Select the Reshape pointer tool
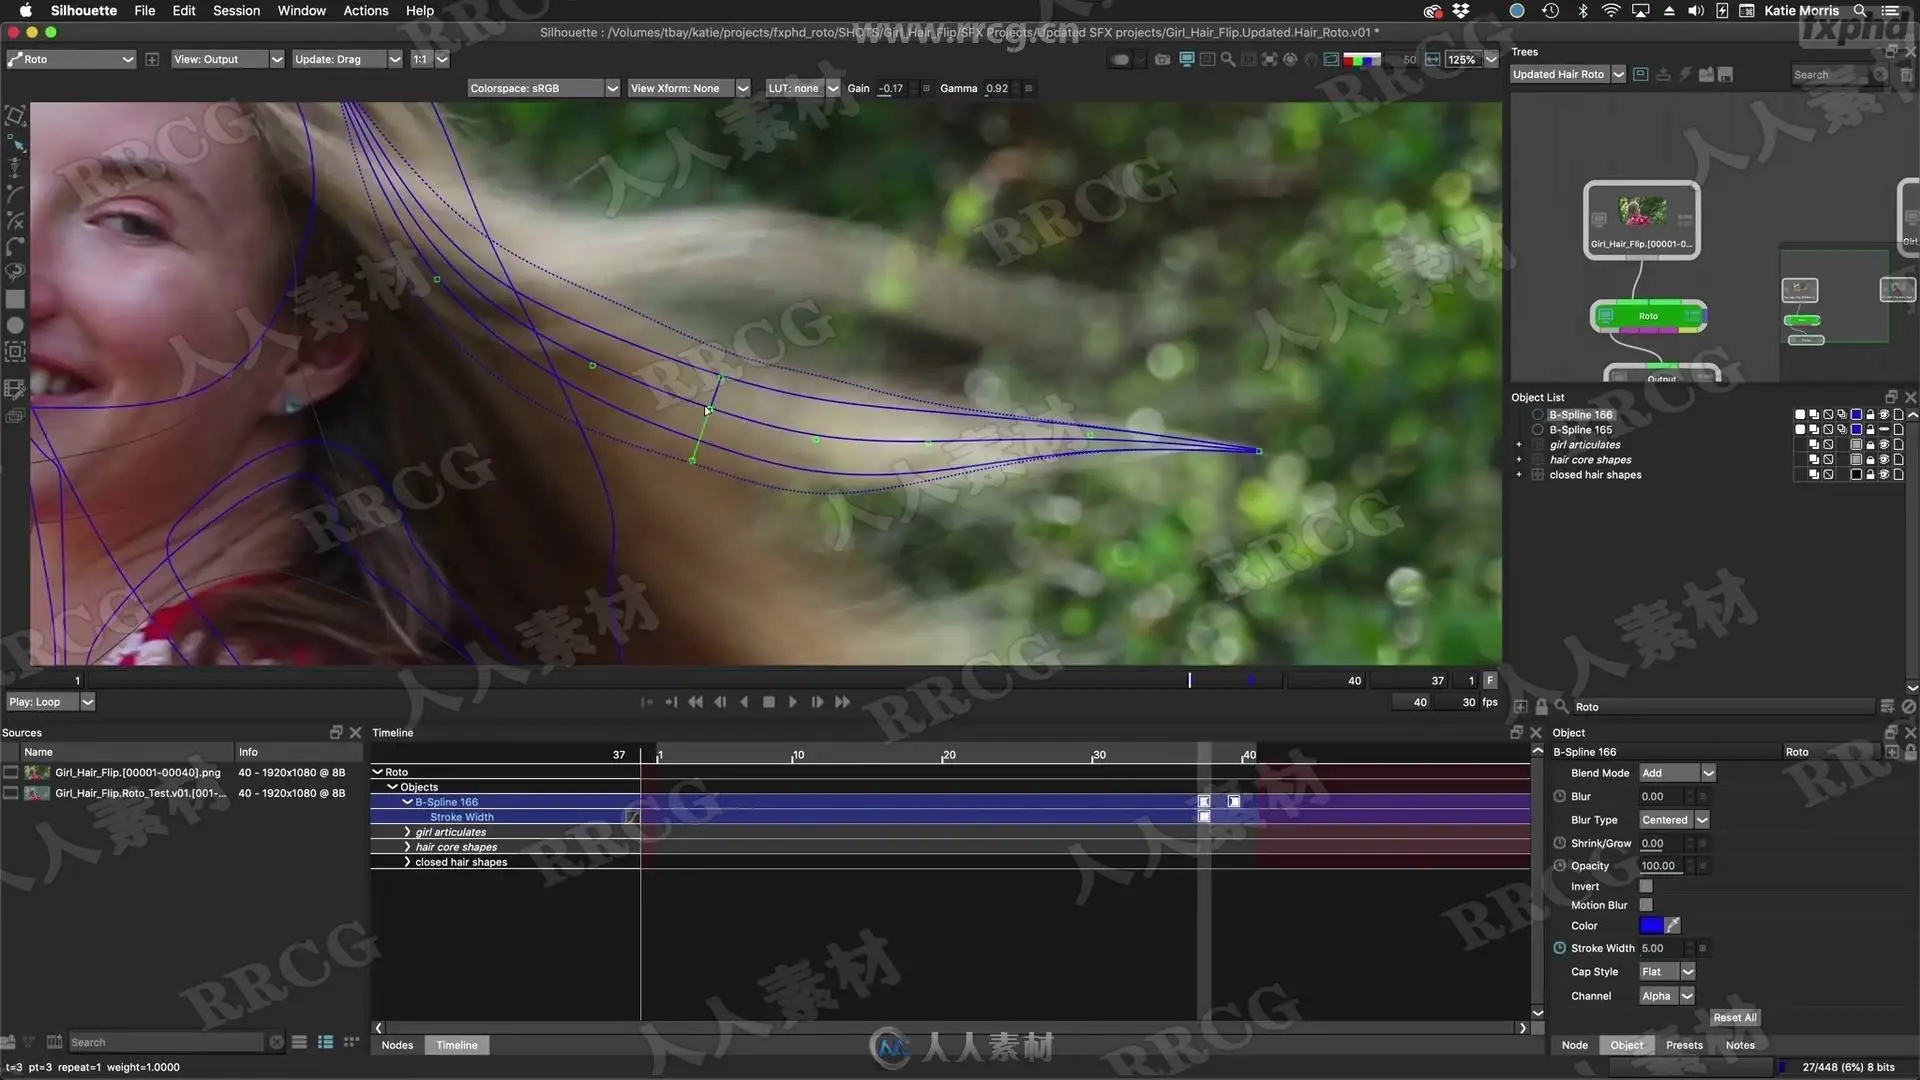The image size is (1920, 1080). click(x=15, y=143)
